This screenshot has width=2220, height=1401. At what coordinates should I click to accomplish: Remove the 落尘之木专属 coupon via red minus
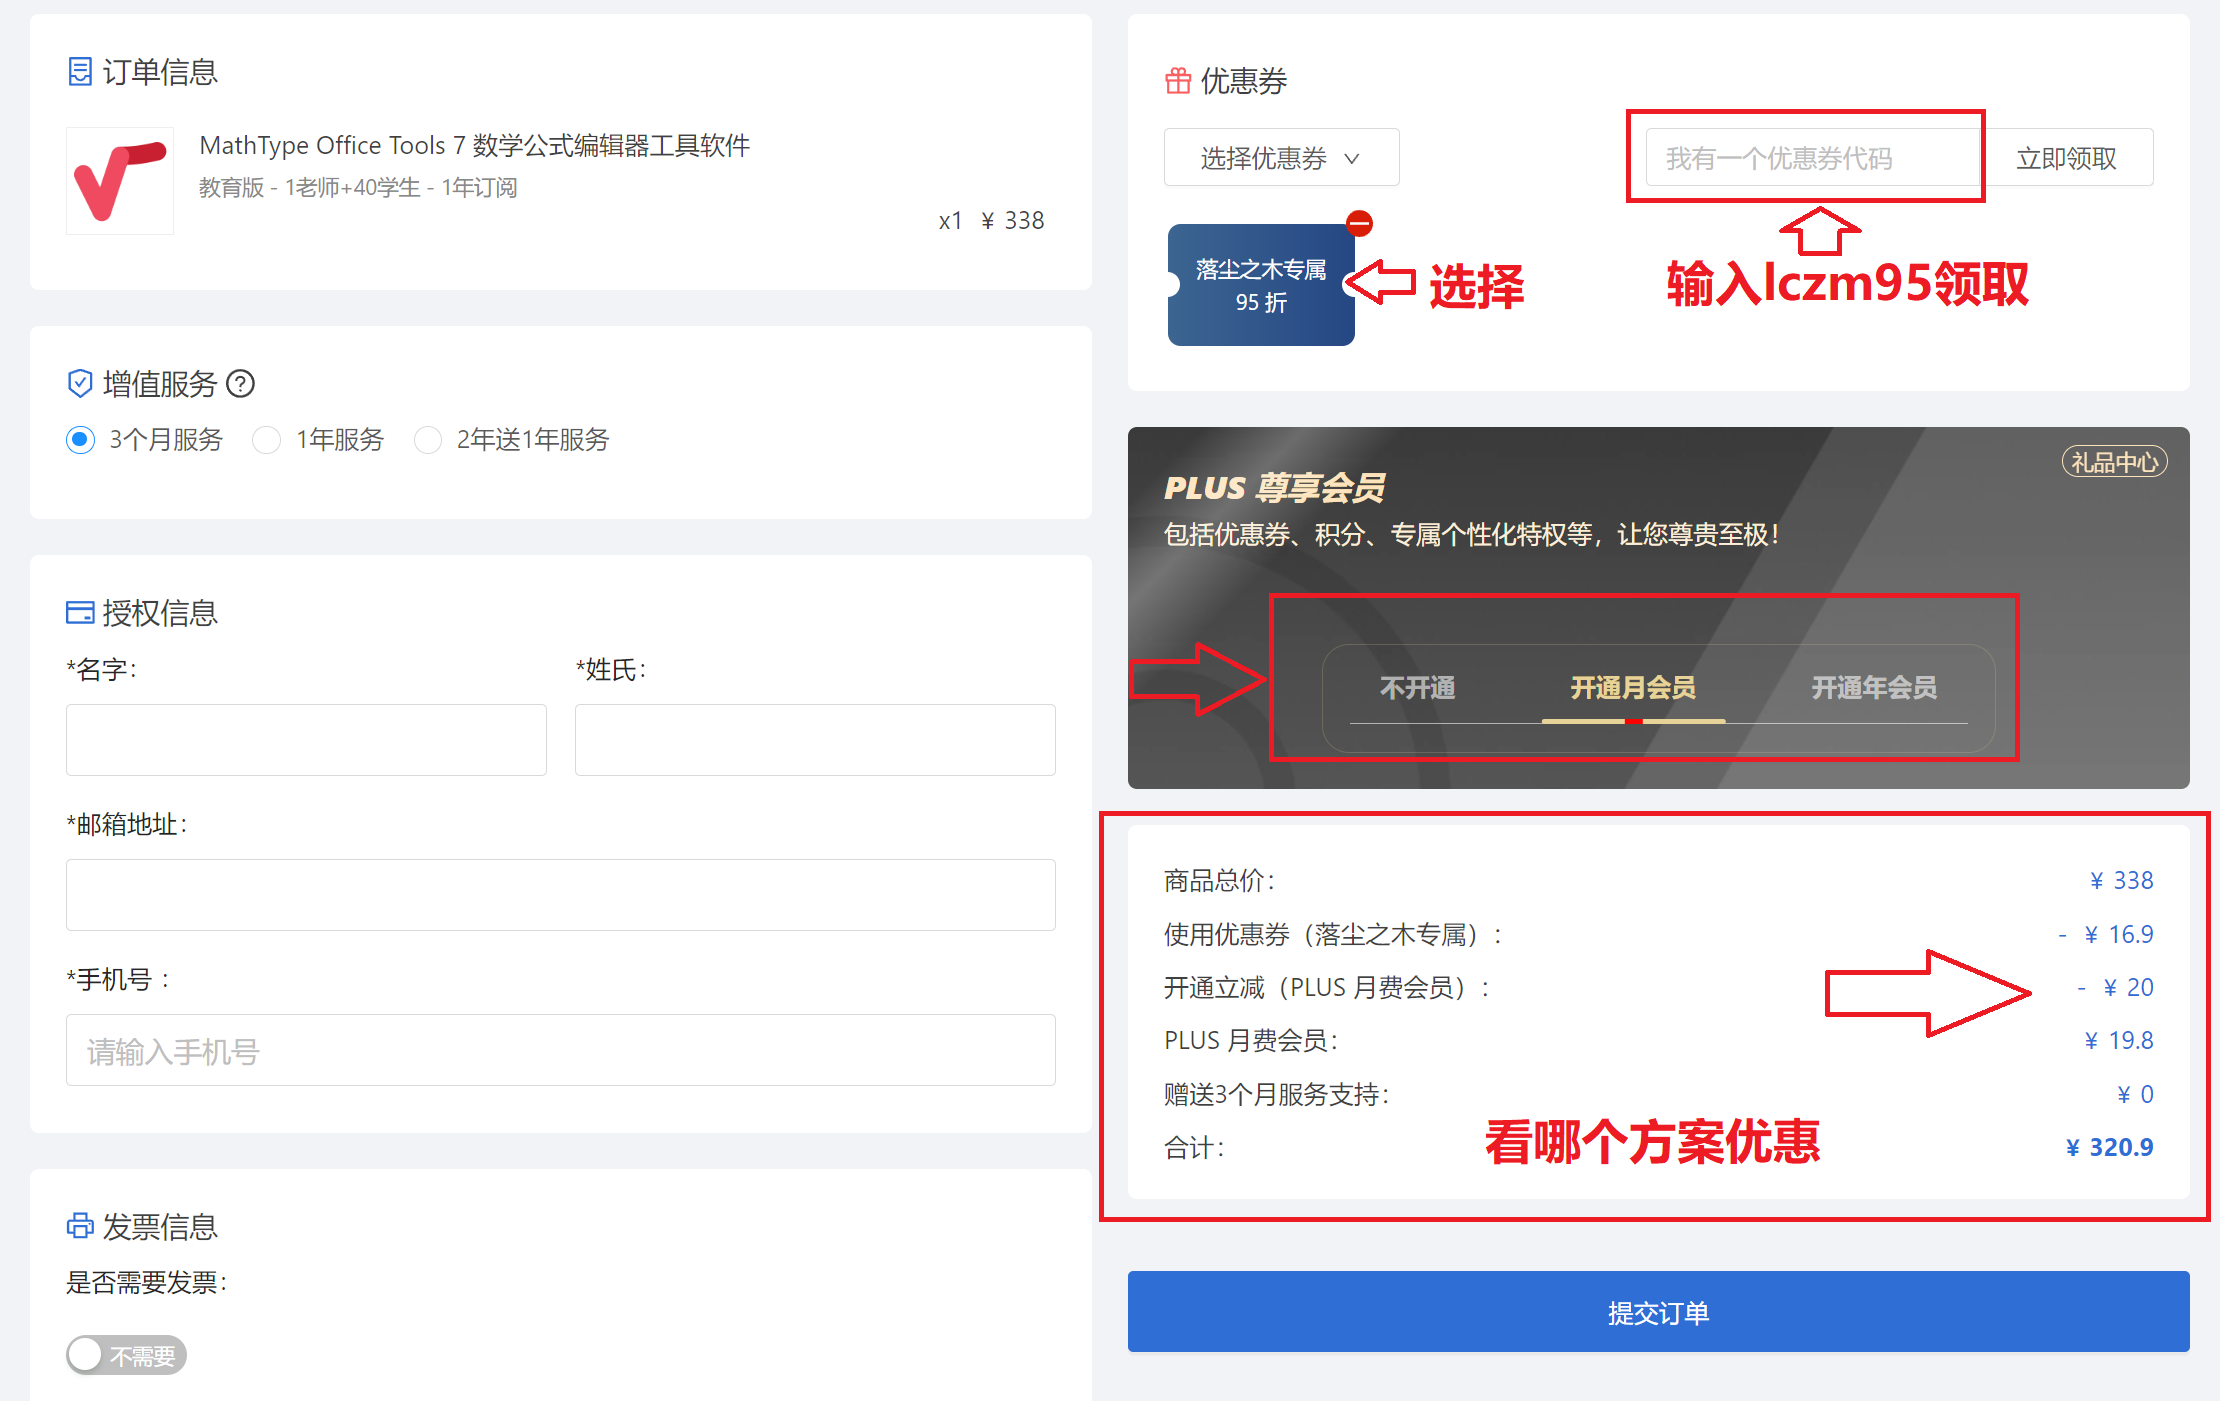point(1359,223)
